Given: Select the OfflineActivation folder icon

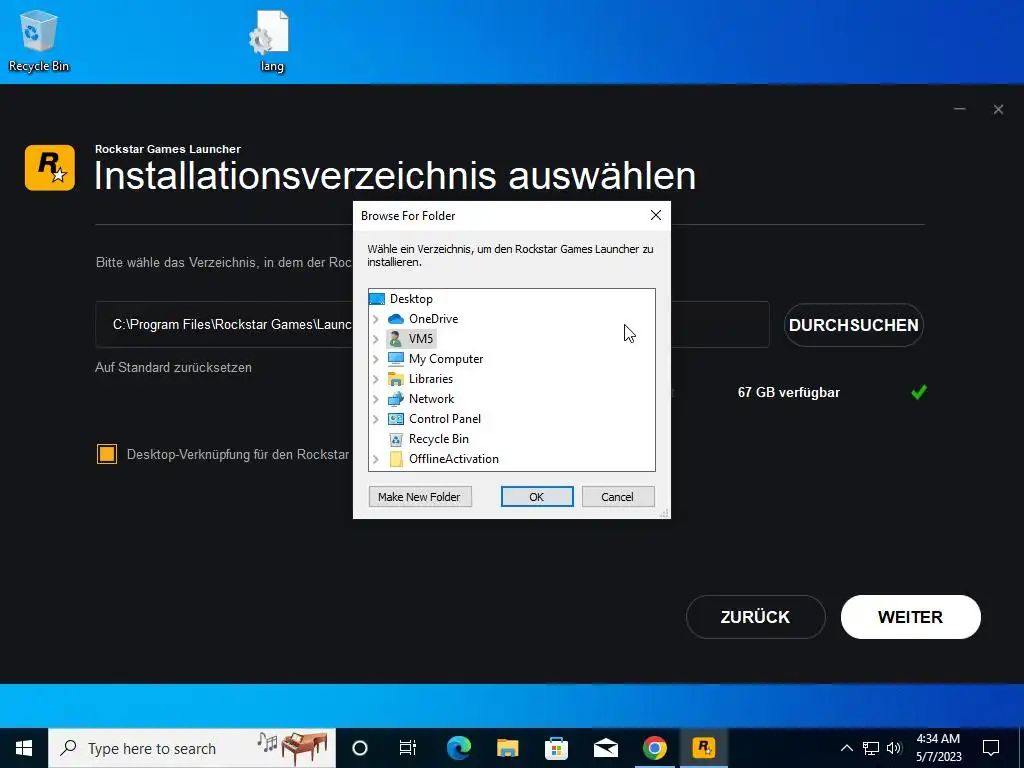Looking at the screenshot, I should tap(396, 459).
